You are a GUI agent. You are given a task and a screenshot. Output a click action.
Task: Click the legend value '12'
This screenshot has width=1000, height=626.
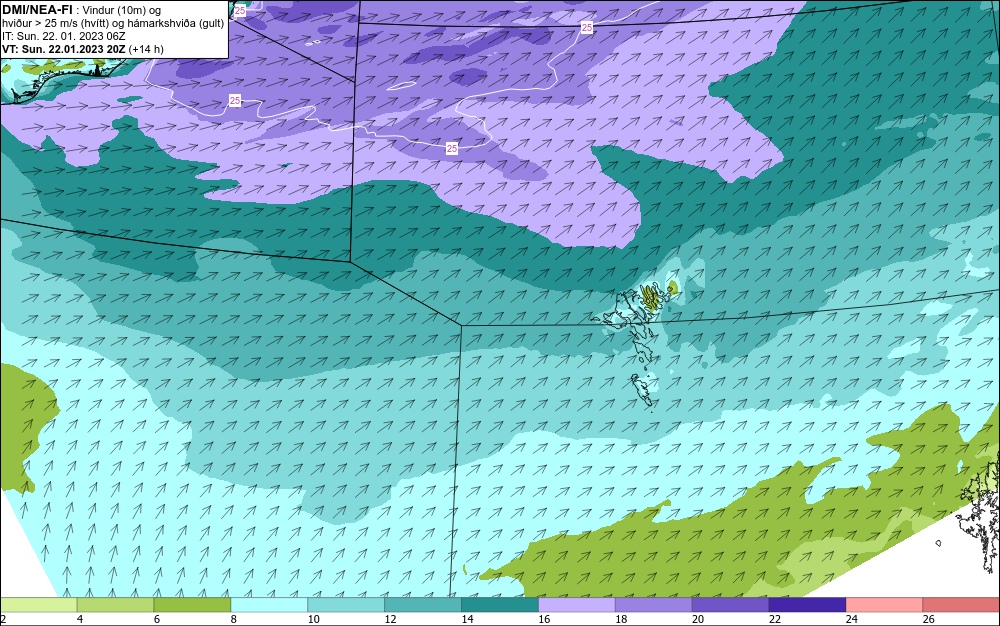tap(390, 619)
